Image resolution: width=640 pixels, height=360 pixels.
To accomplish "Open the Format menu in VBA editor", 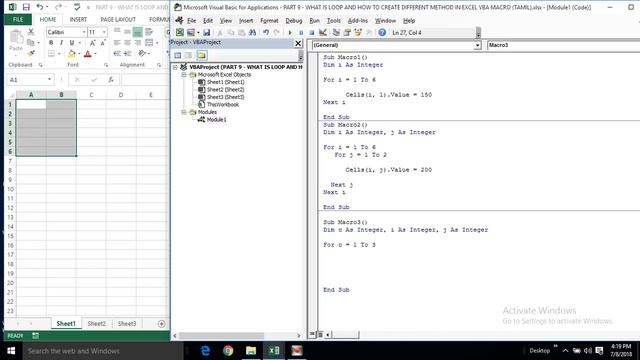I will (269, 20).
